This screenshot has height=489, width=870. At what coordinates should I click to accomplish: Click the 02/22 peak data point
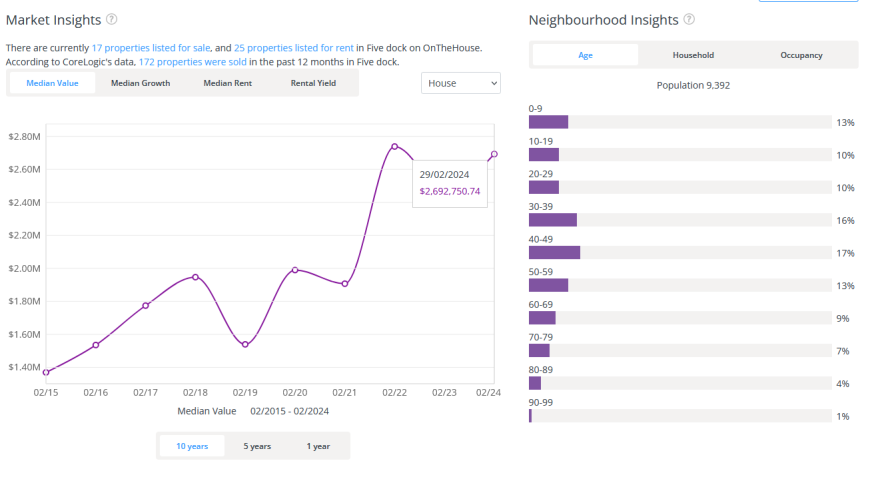(394, 147)
